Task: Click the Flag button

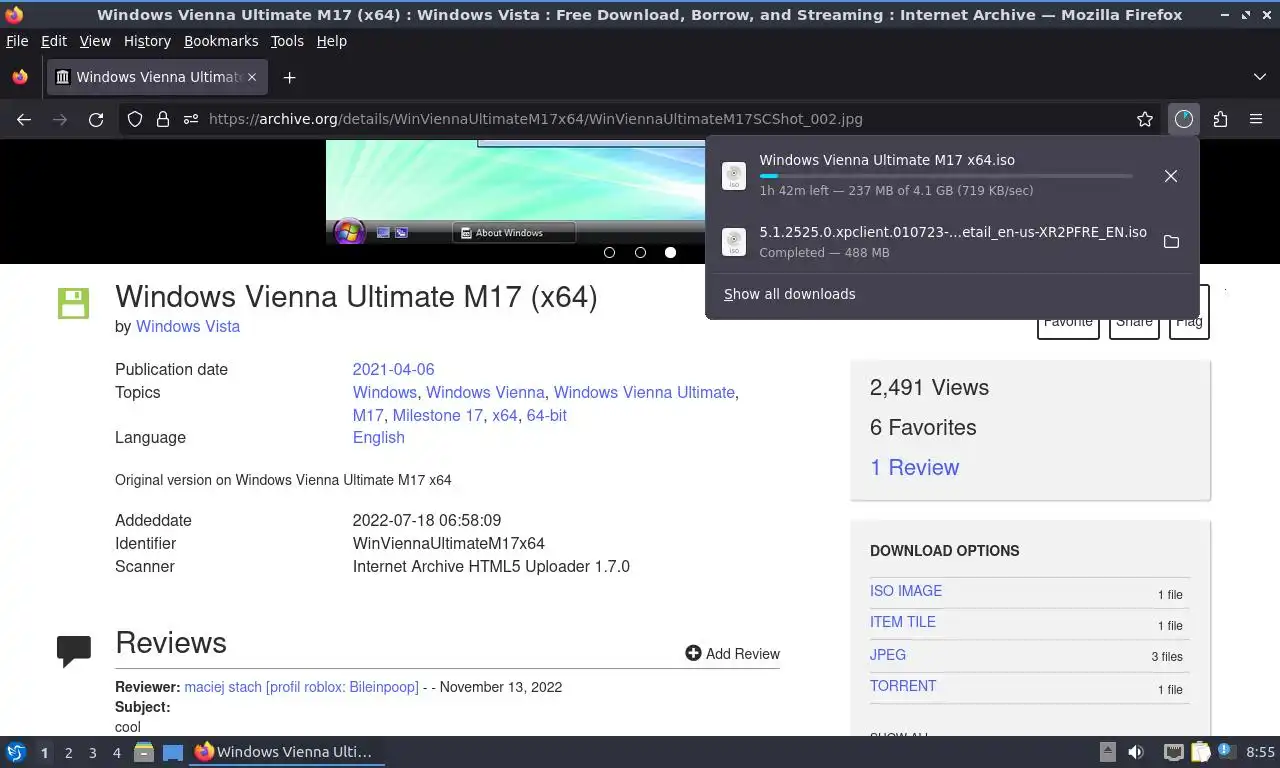Action: click(x=1189, y=321)
